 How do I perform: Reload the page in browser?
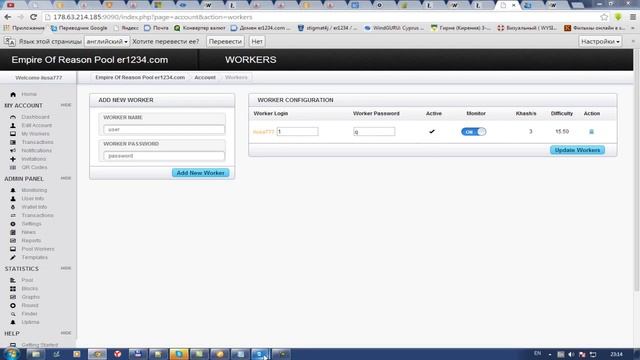coord(33,17)
